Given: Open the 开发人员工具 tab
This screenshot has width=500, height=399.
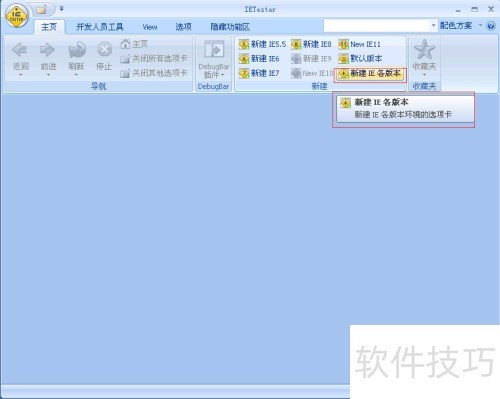Looking at the screenshot, I should pos(100,27).
